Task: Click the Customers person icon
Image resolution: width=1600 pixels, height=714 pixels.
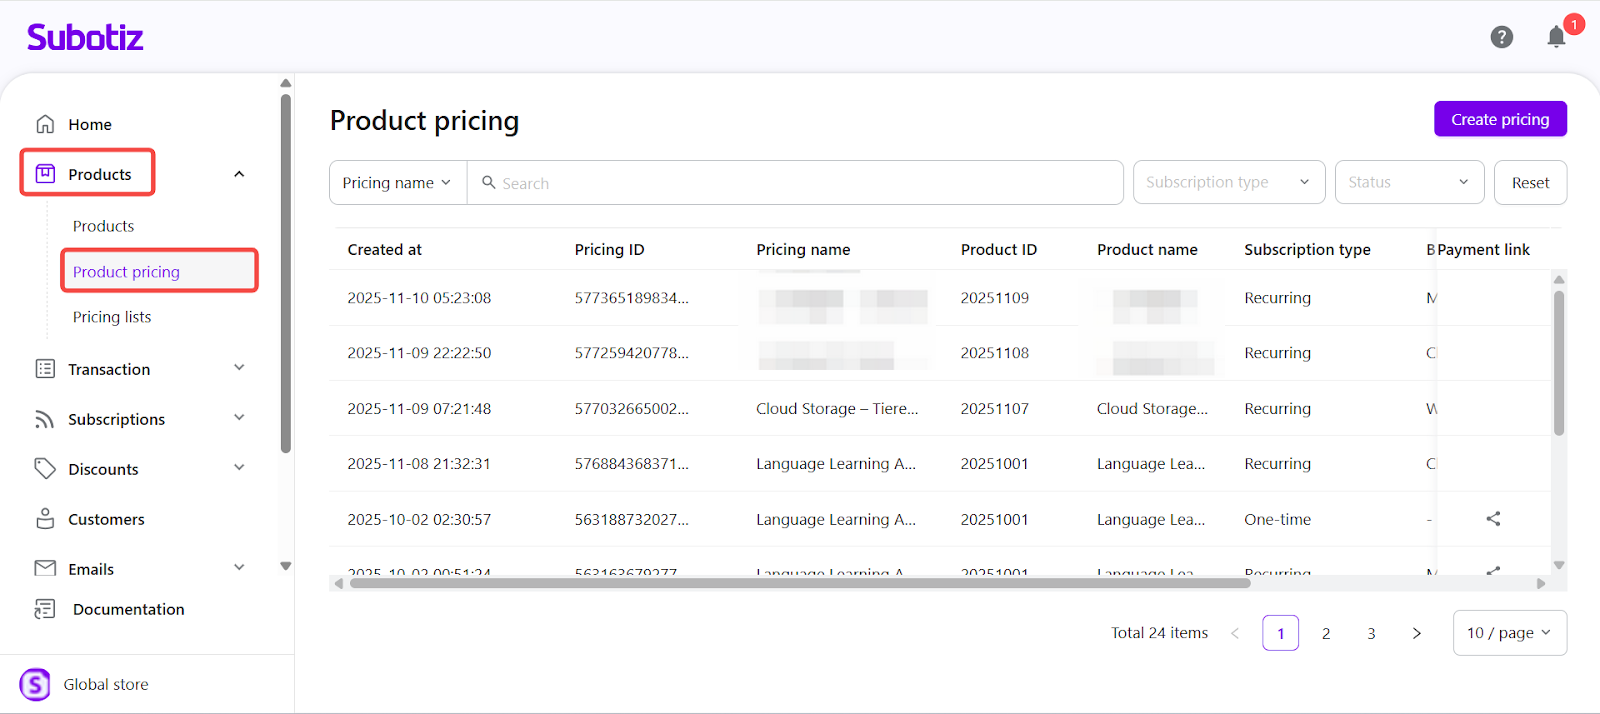Action: [x=45, y=519]
